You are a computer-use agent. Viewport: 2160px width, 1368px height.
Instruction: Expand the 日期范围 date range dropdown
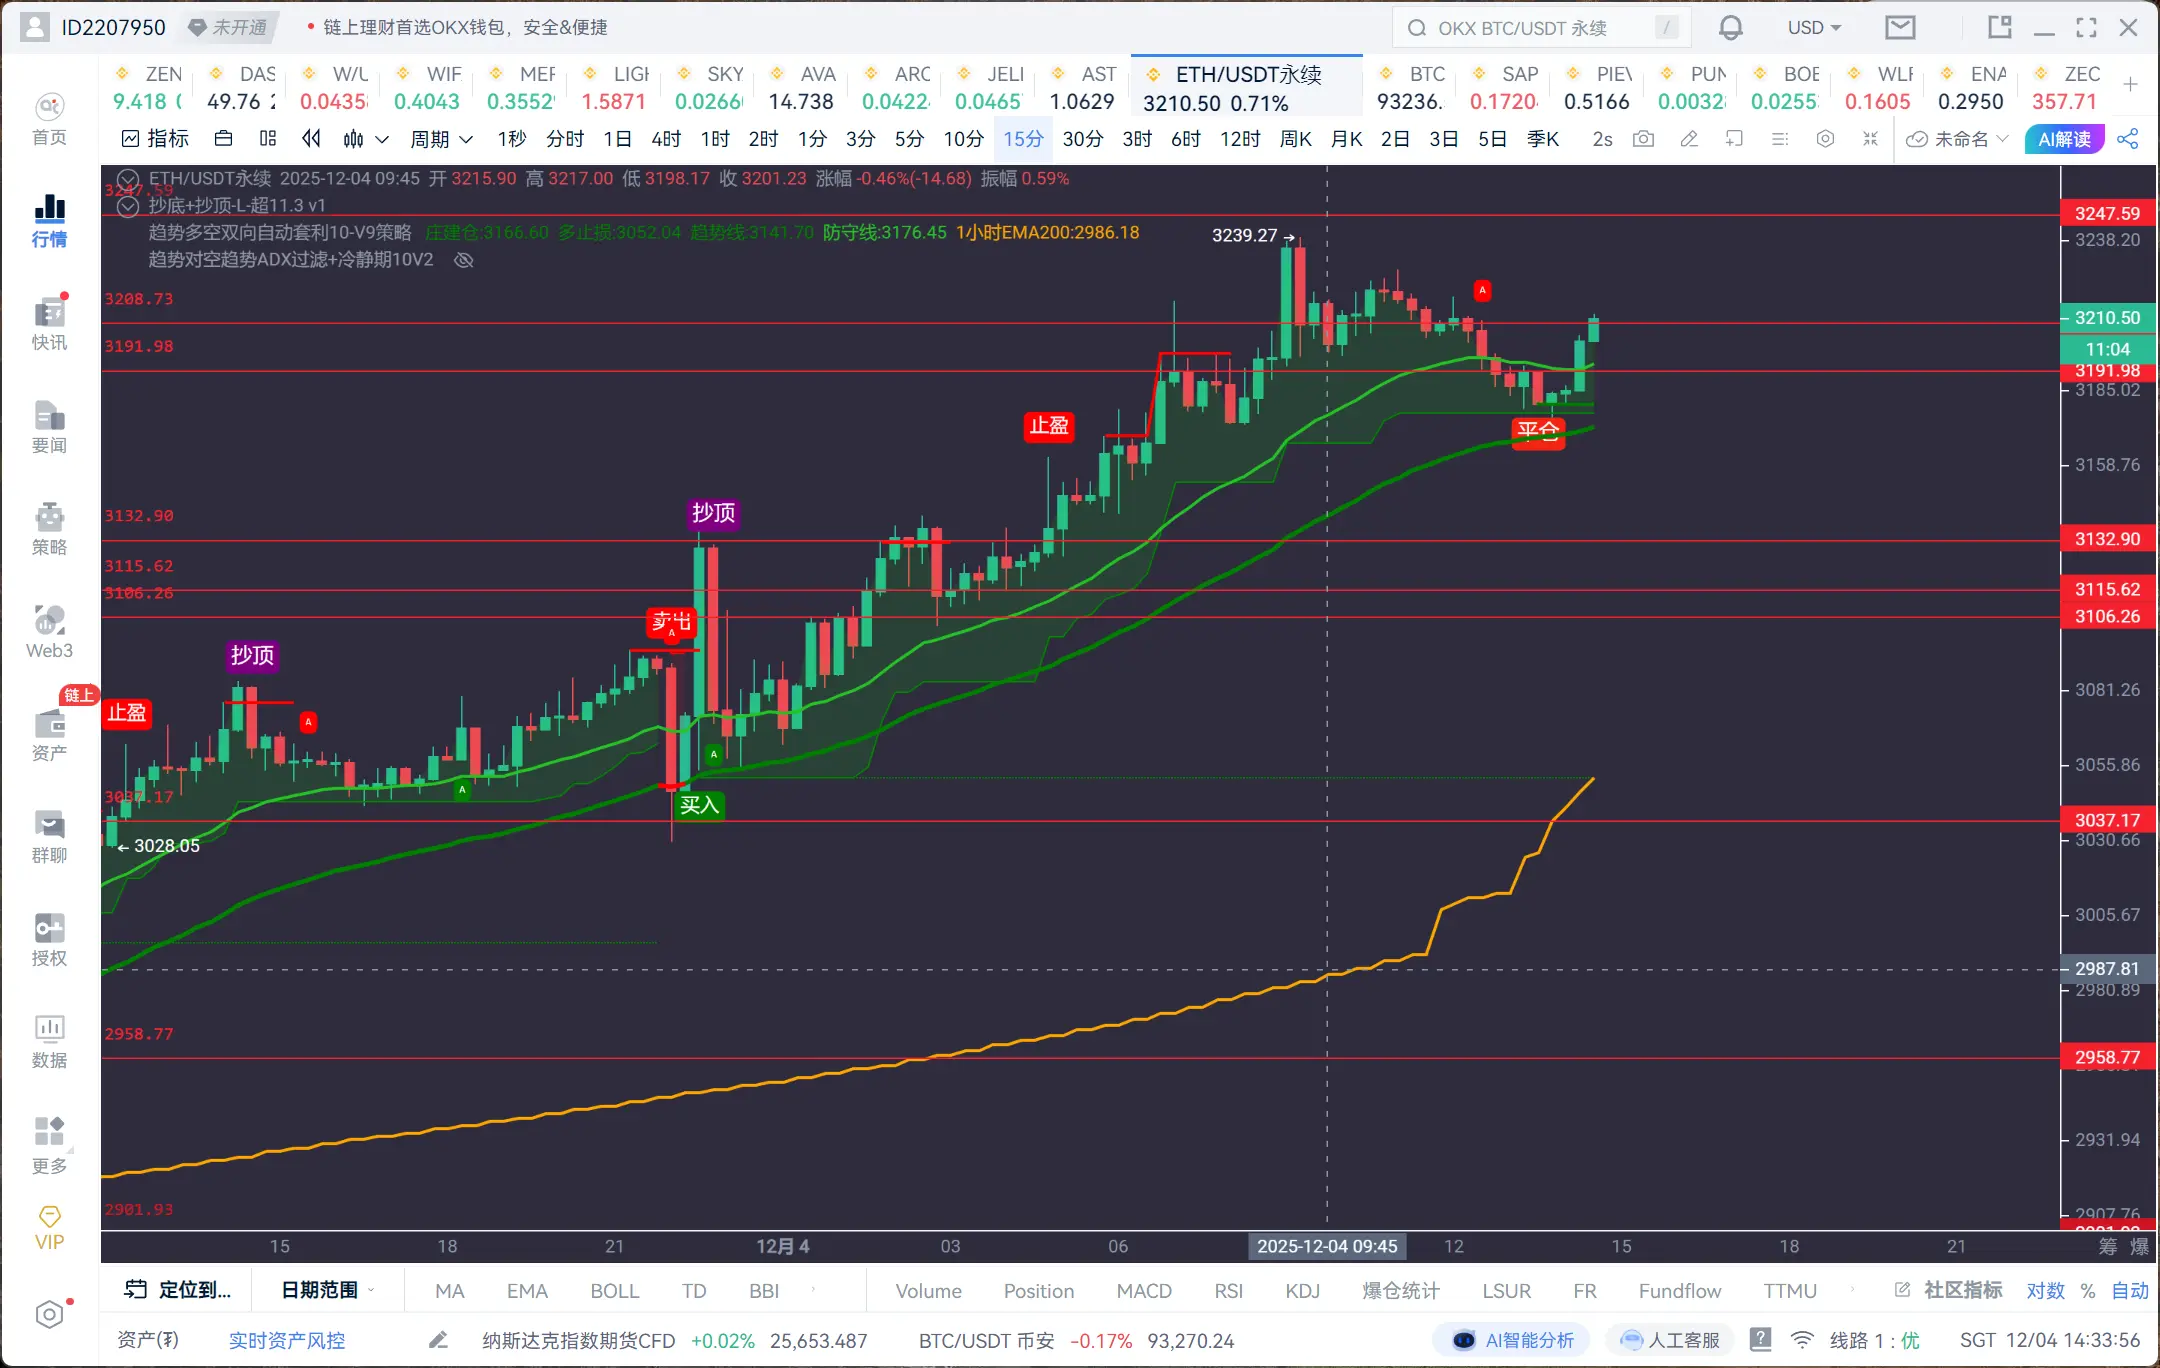tap(326, 1290)
